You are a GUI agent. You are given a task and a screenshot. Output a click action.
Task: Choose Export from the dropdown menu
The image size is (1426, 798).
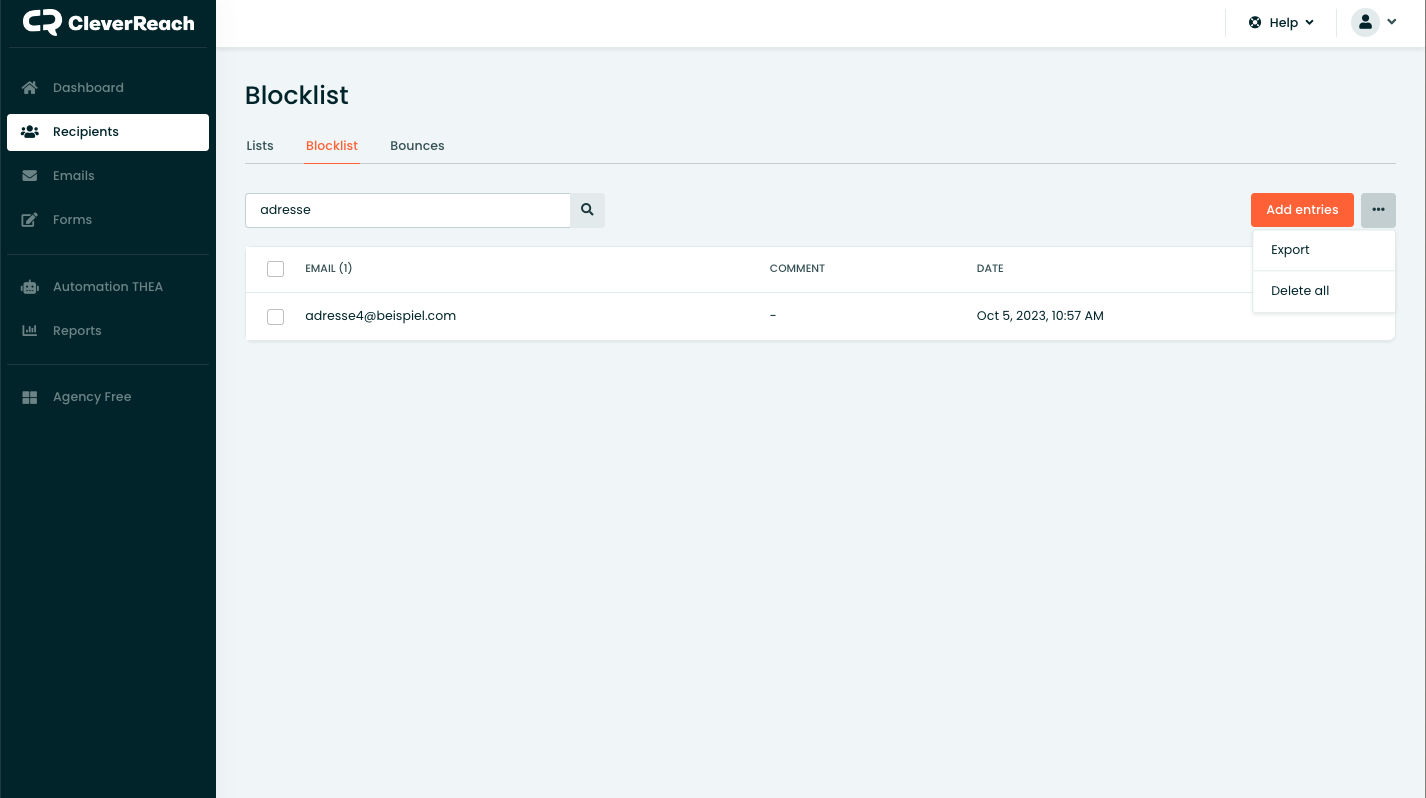click(x=1323, y=250)
